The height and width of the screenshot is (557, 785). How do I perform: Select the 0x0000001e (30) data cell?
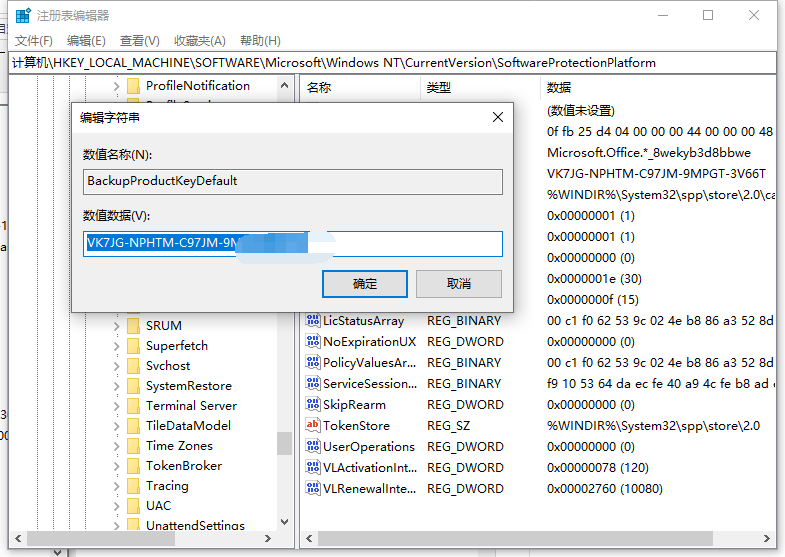594,278
